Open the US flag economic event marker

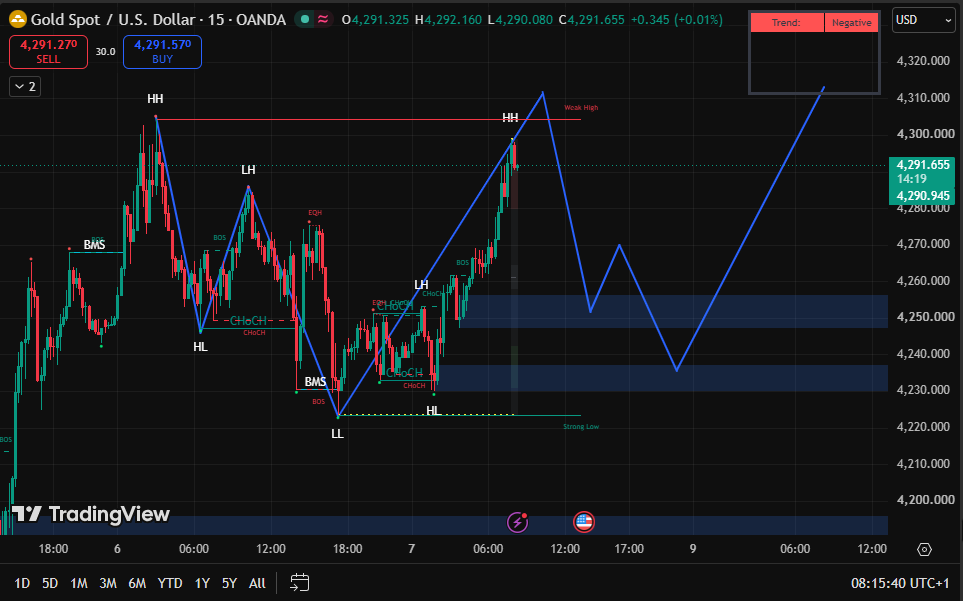point(583,522)
